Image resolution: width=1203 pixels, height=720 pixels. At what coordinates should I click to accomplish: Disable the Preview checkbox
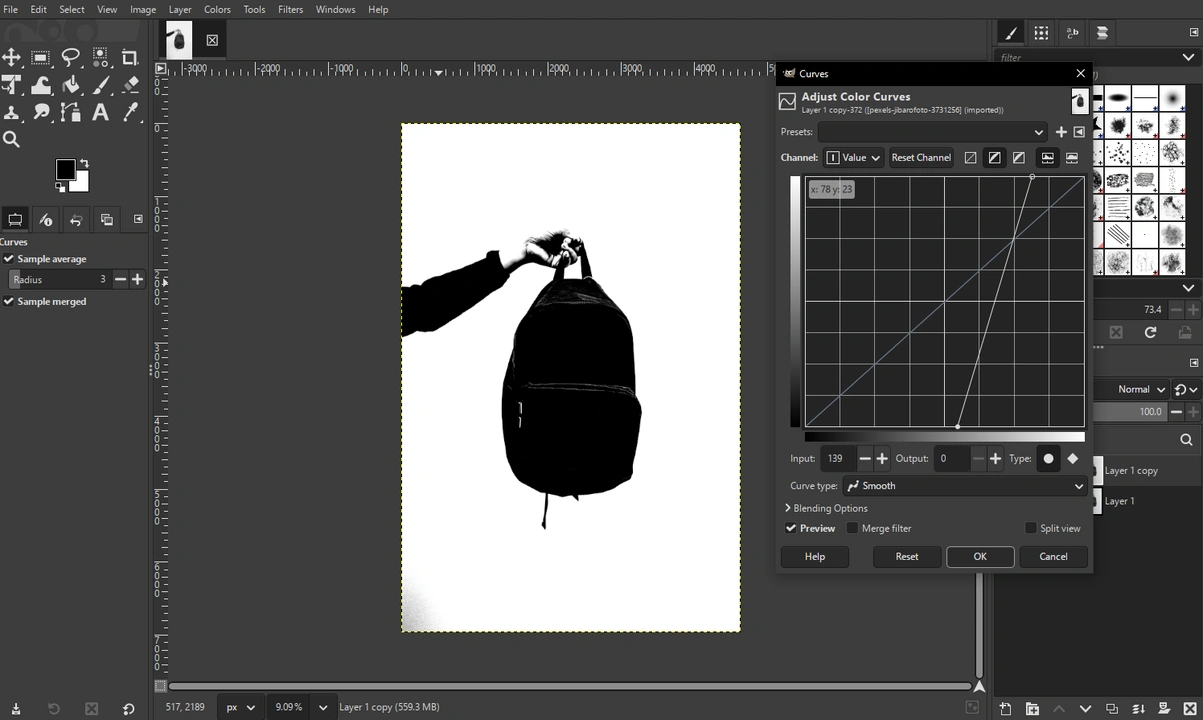pyautogui.click(x=791, y=528)
